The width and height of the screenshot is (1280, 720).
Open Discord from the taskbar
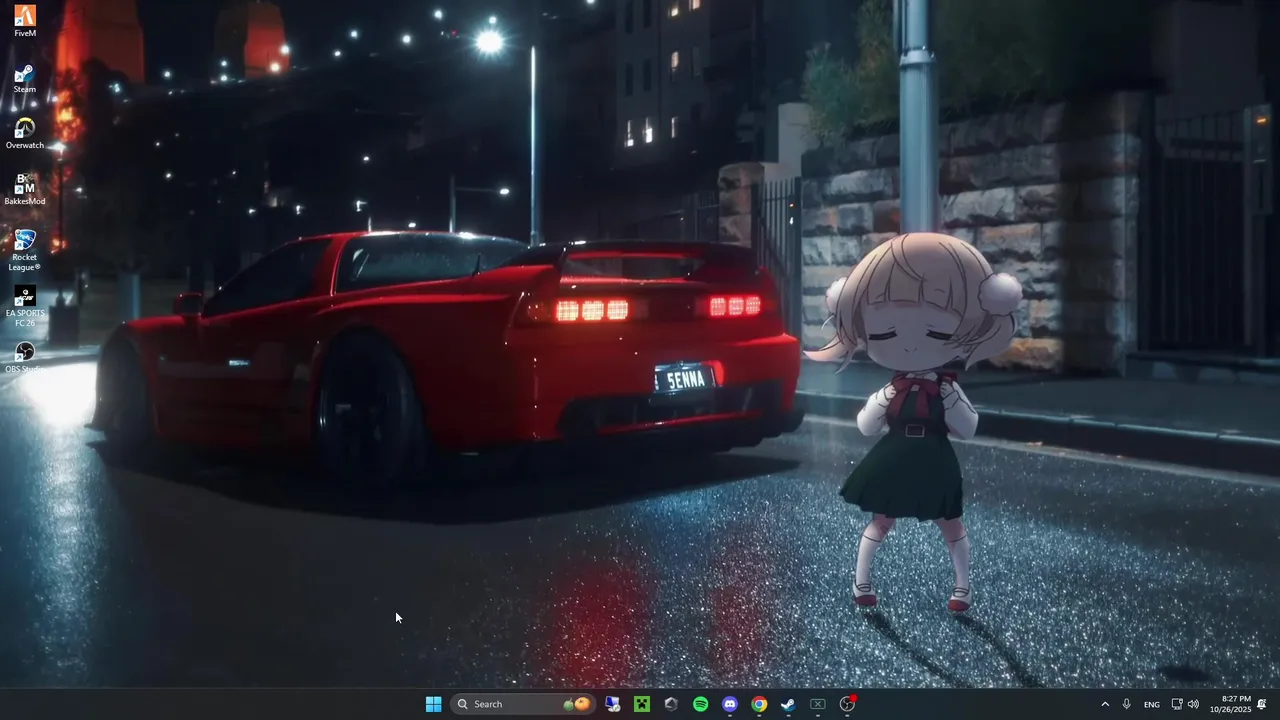coord(730,704)
